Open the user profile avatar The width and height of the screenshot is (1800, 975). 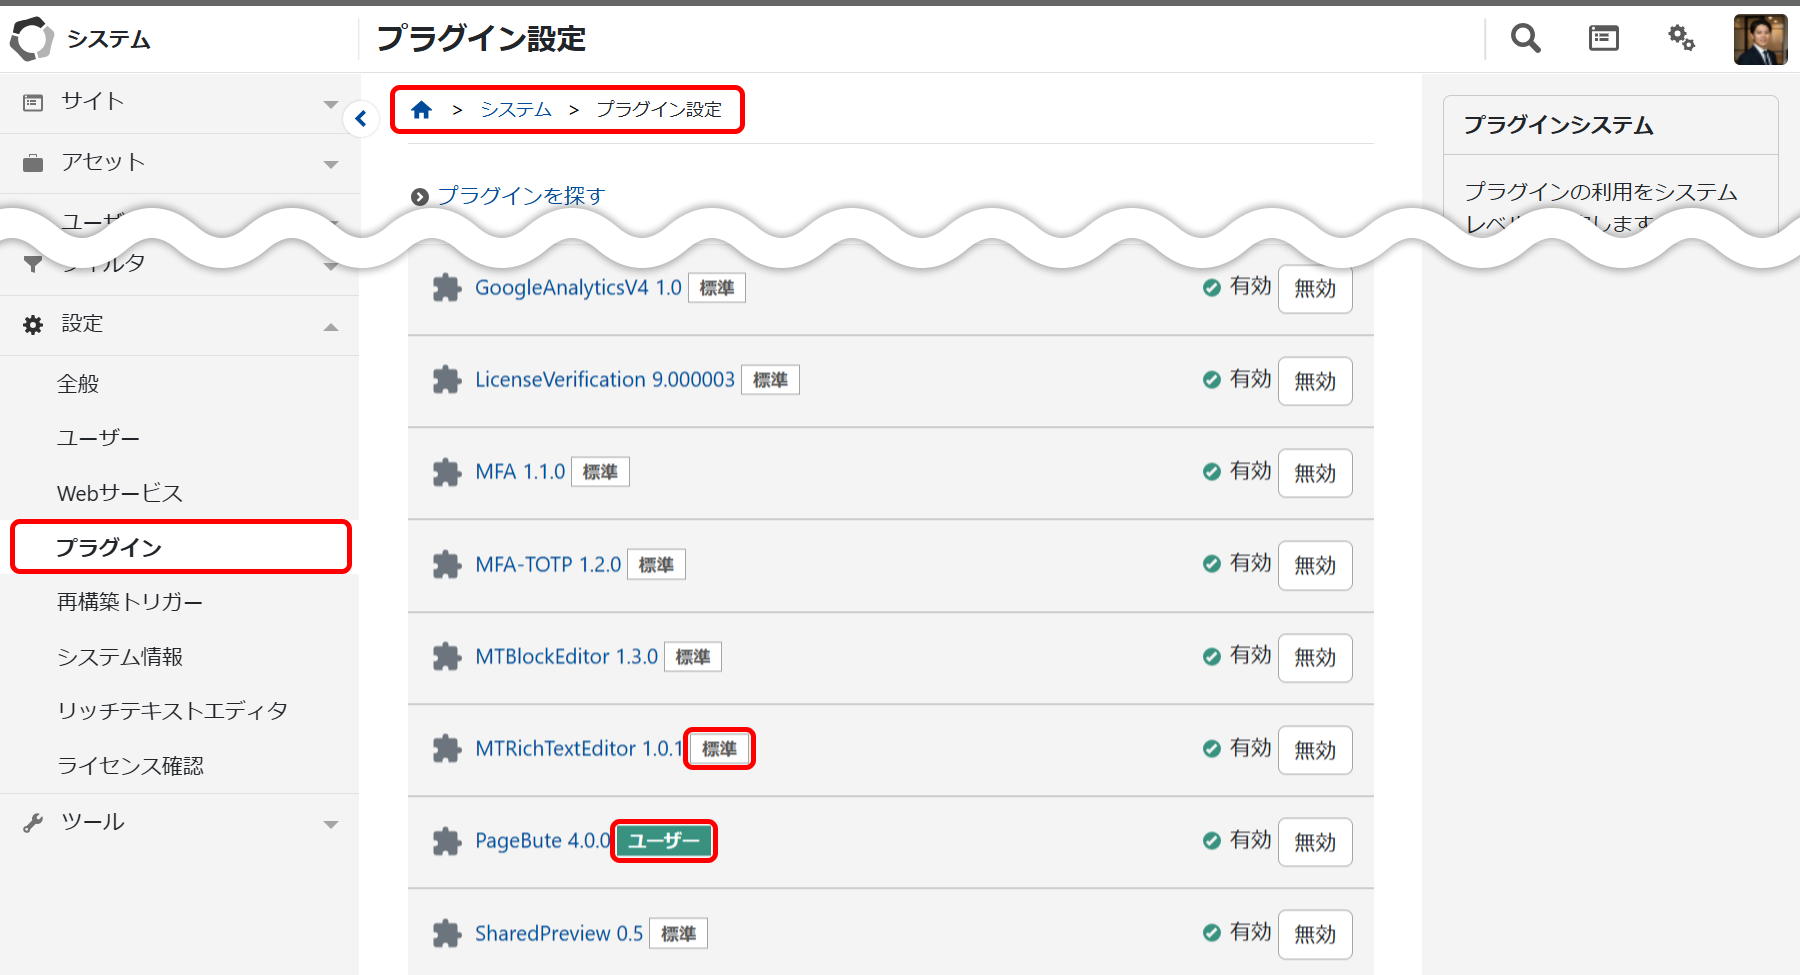pos(1760,40)
